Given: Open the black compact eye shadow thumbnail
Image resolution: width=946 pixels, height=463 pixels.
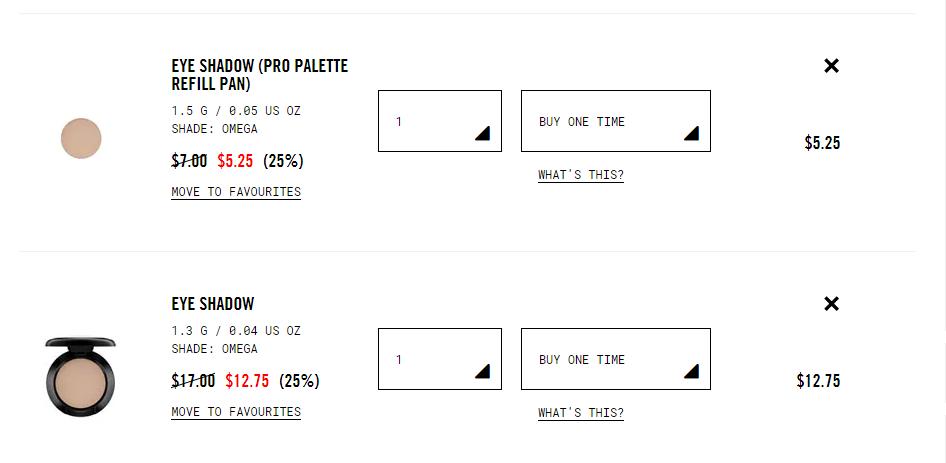Looking at the screenshot, I should pos(81,376).
